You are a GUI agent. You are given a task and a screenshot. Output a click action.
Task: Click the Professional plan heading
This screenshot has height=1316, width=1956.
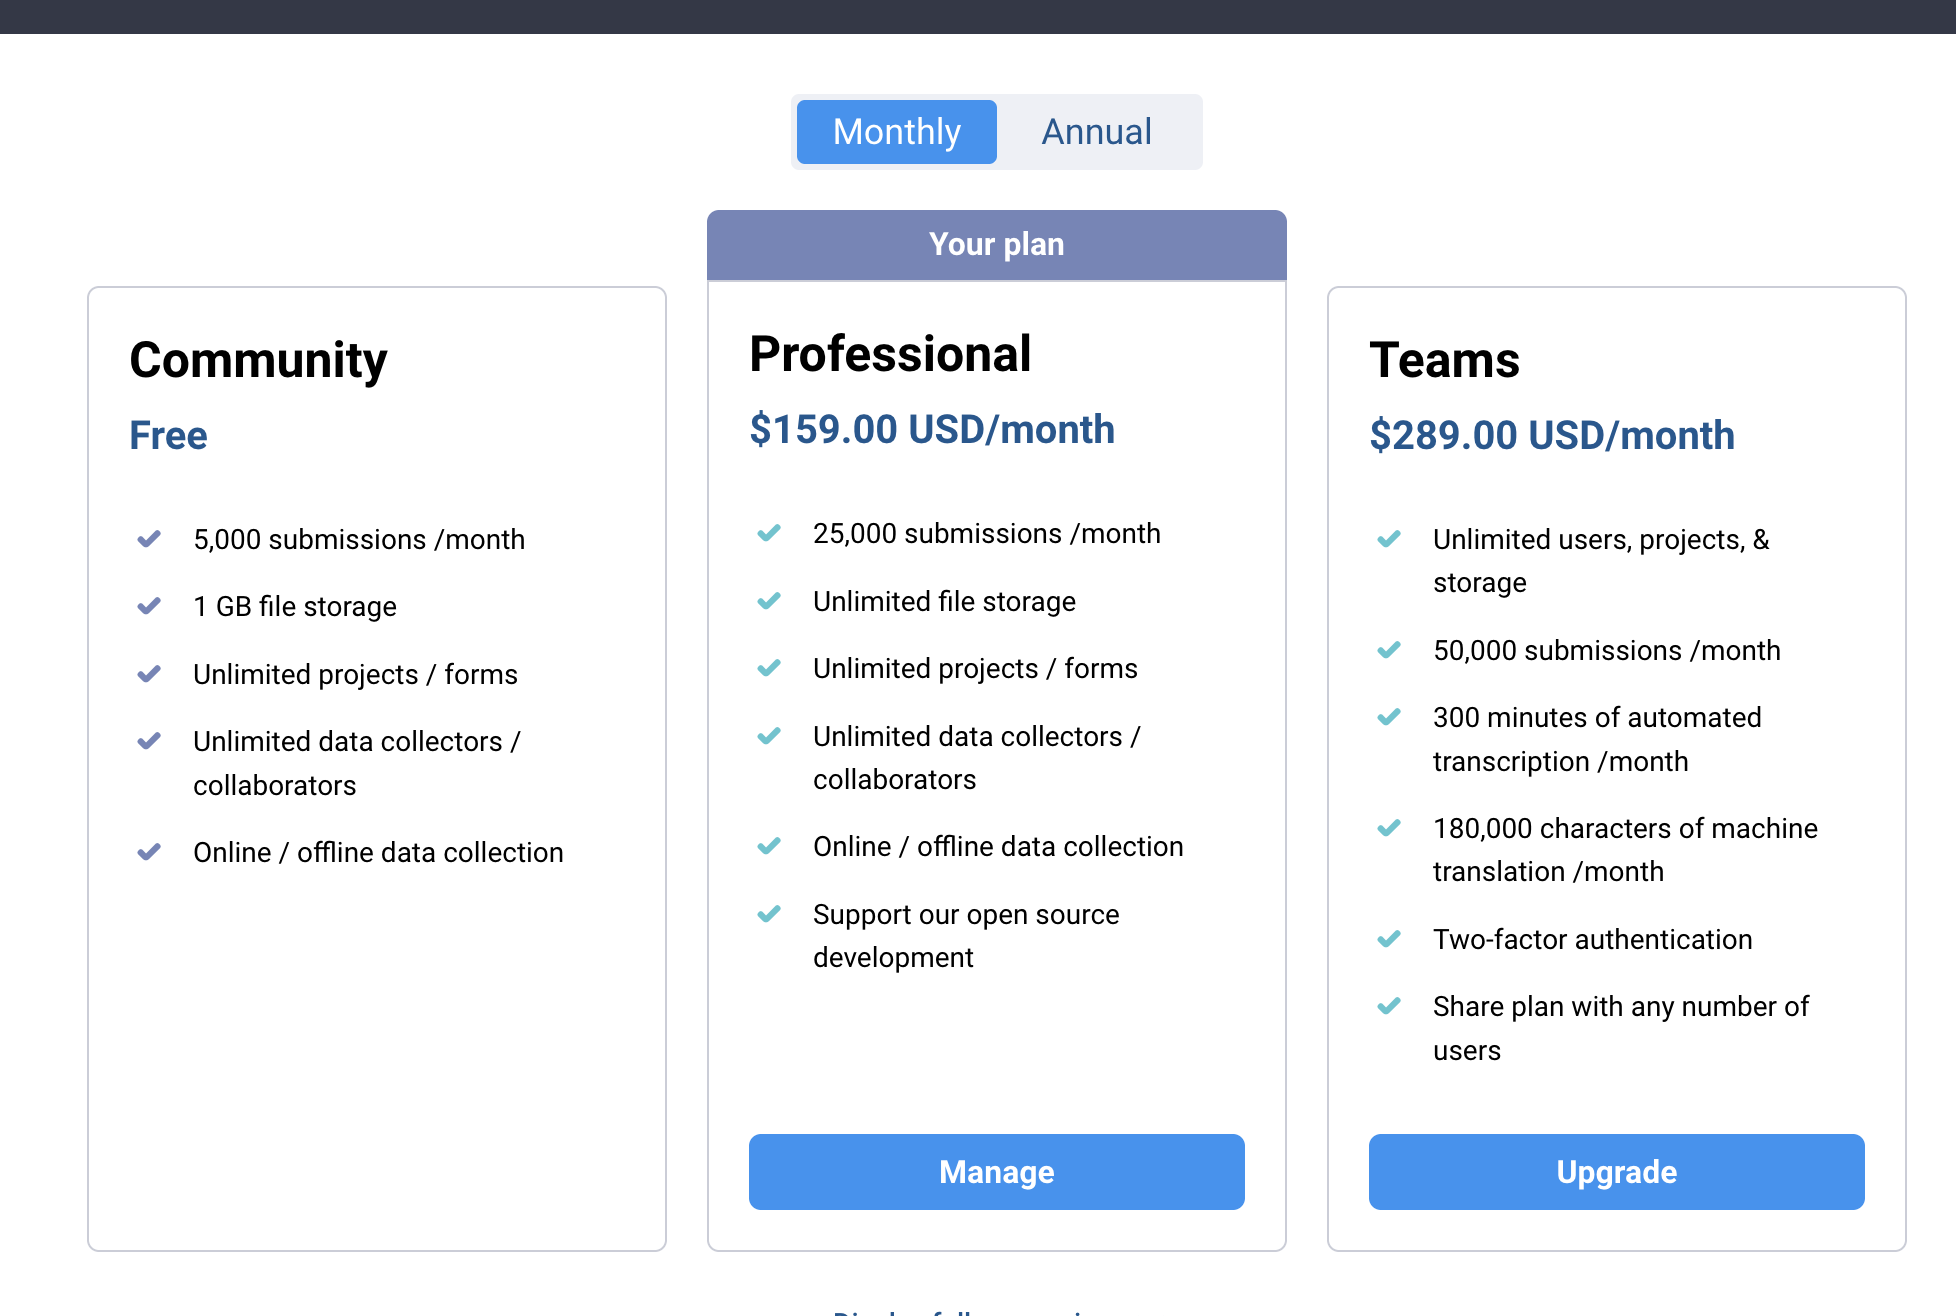click(x=890, y=354)
